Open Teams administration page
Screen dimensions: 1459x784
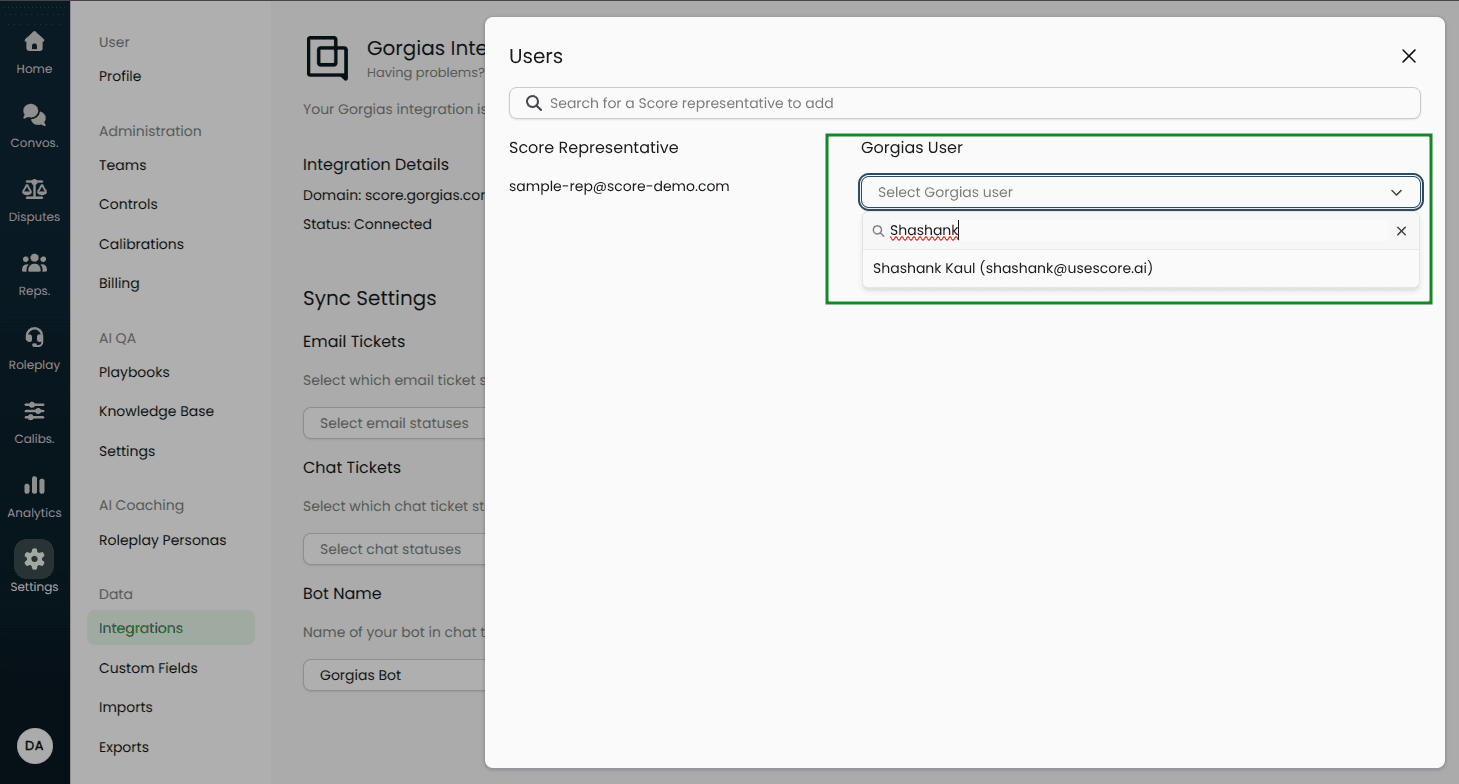122,165
